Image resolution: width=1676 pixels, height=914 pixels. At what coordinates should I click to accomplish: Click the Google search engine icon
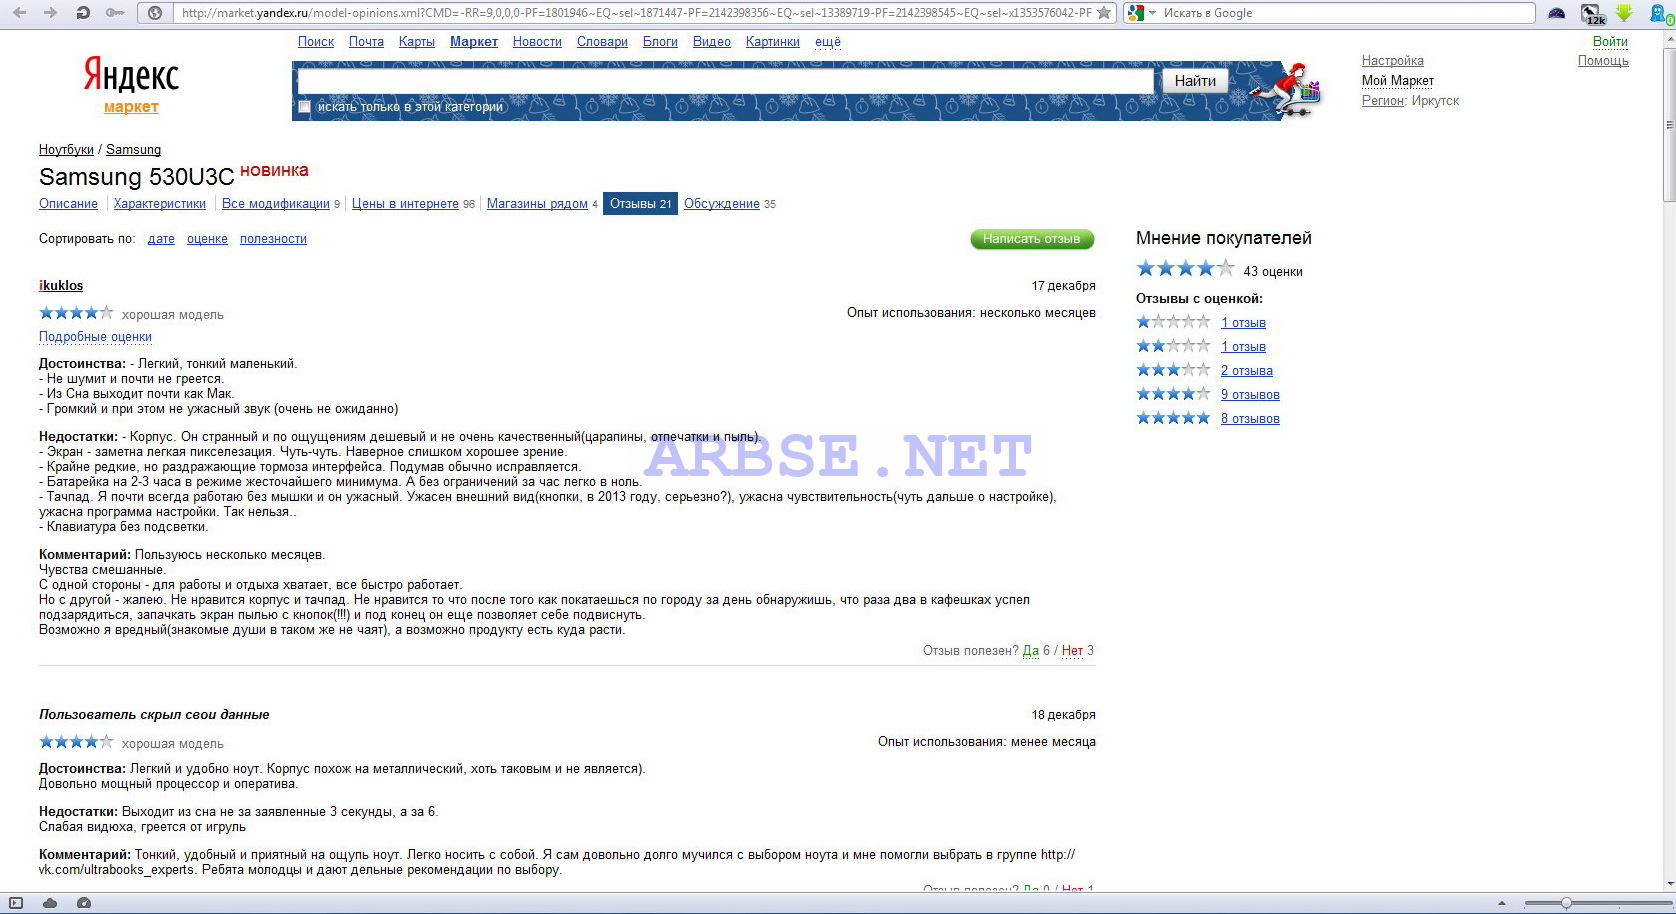(1135, 13)
